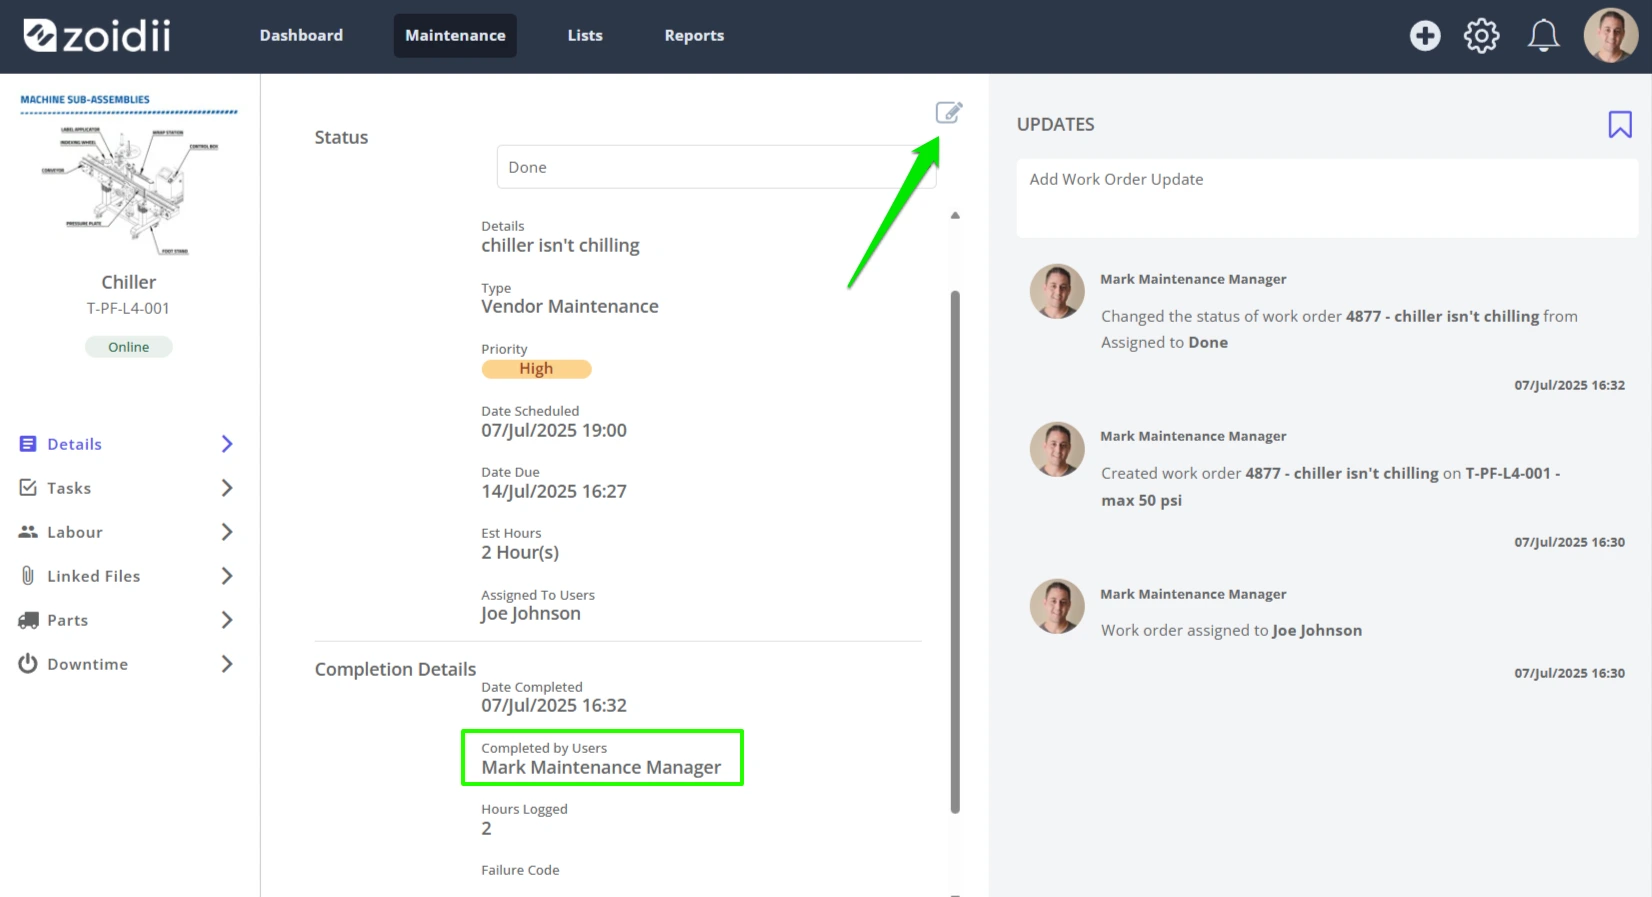Open the Dashboard menu
The image size is (1652, 897).
301,35
